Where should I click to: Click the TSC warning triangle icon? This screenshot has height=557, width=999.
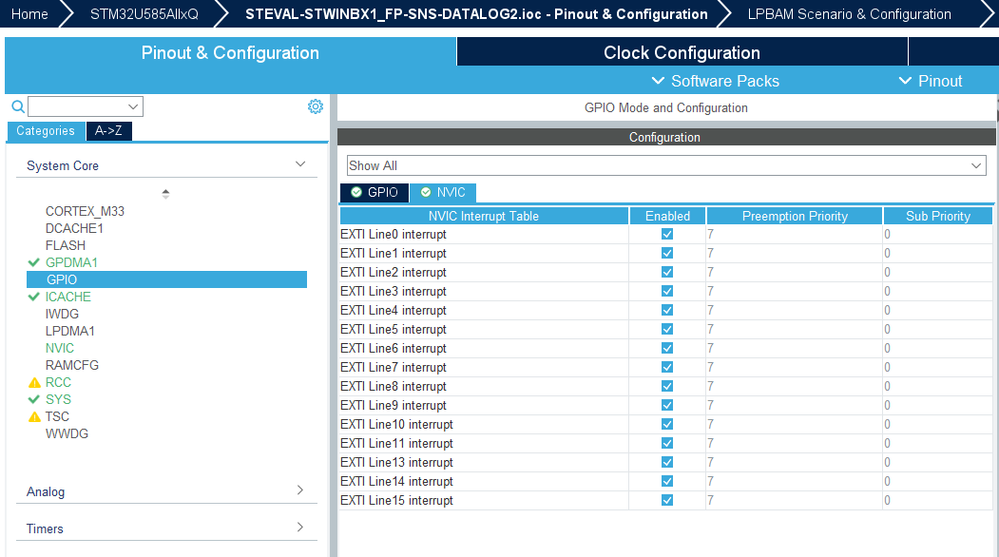tap(34, 417)
